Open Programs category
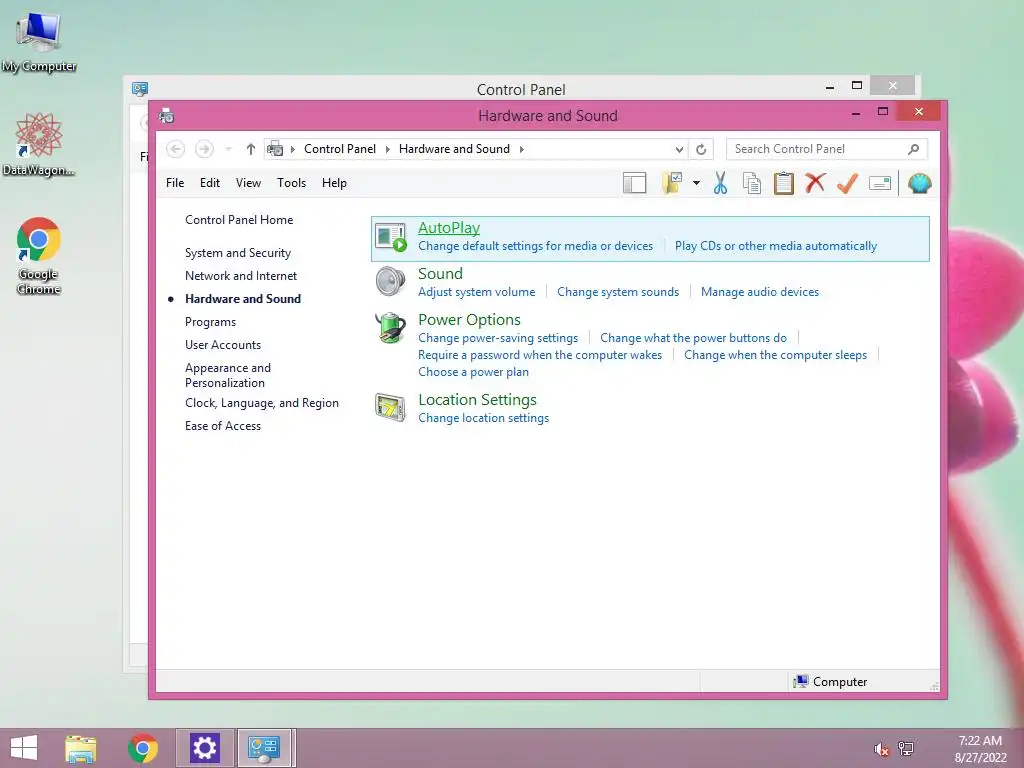The width and height of the screenshot is (1024, 768). 210,322
